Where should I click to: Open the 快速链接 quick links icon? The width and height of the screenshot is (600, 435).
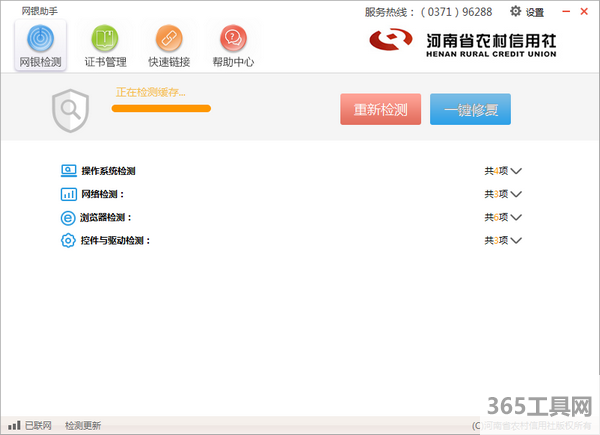pyautogui.click(x=169, y=40)
